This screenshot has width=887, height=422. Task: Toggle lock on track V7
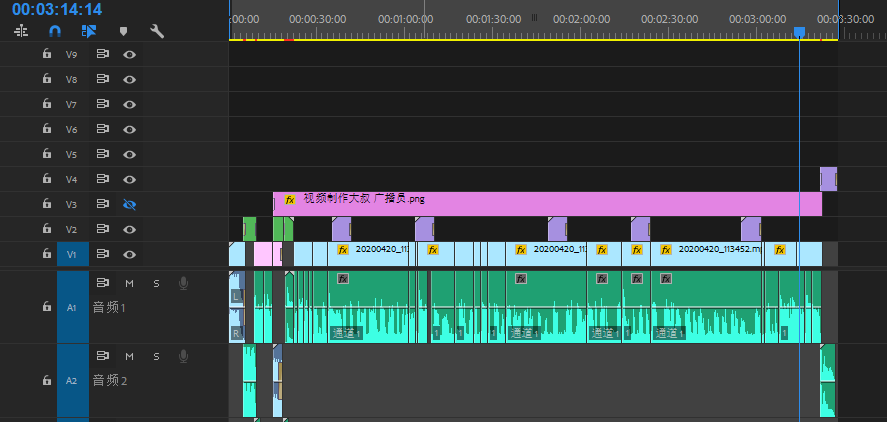47,104
